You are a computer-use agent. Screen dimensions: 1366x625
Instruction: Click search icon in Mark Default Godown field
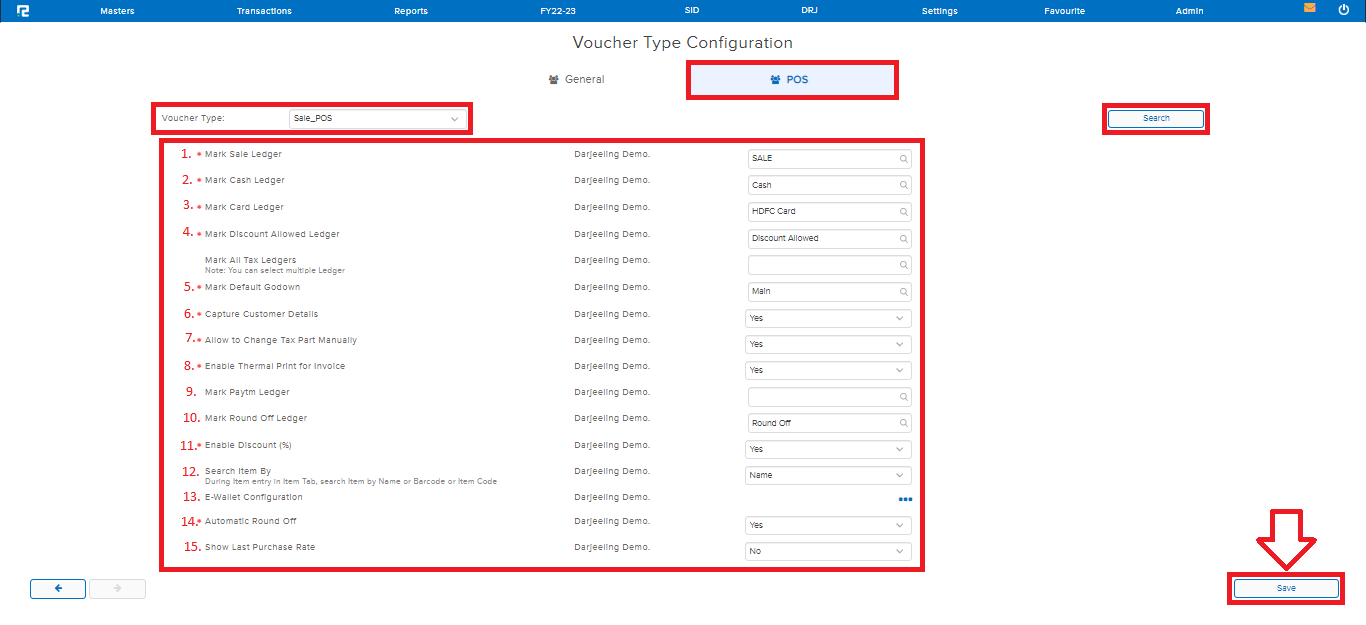coord(902,292)
